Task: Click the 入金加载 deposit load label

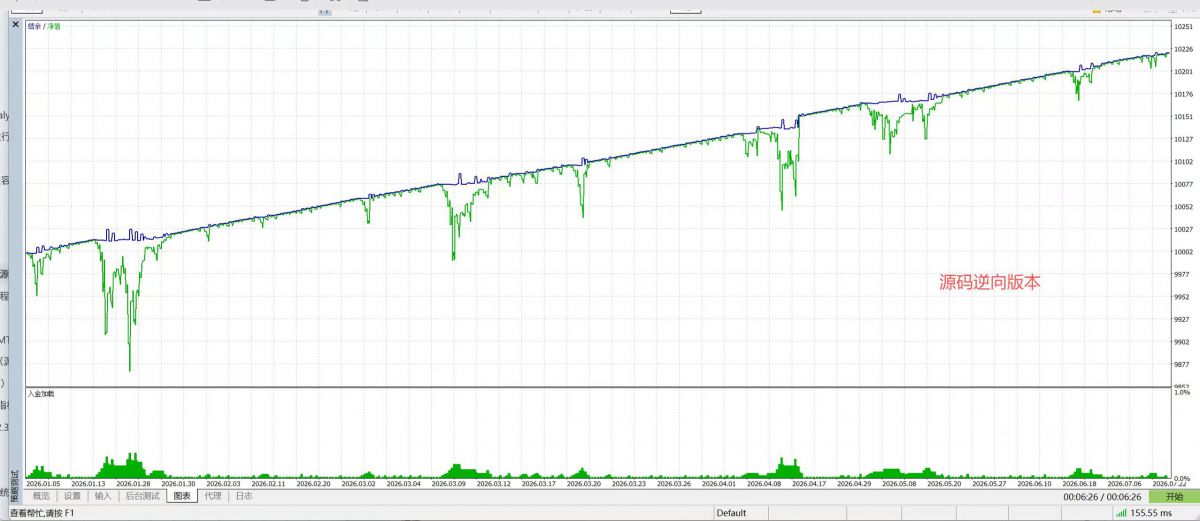Action: point(41,394)
